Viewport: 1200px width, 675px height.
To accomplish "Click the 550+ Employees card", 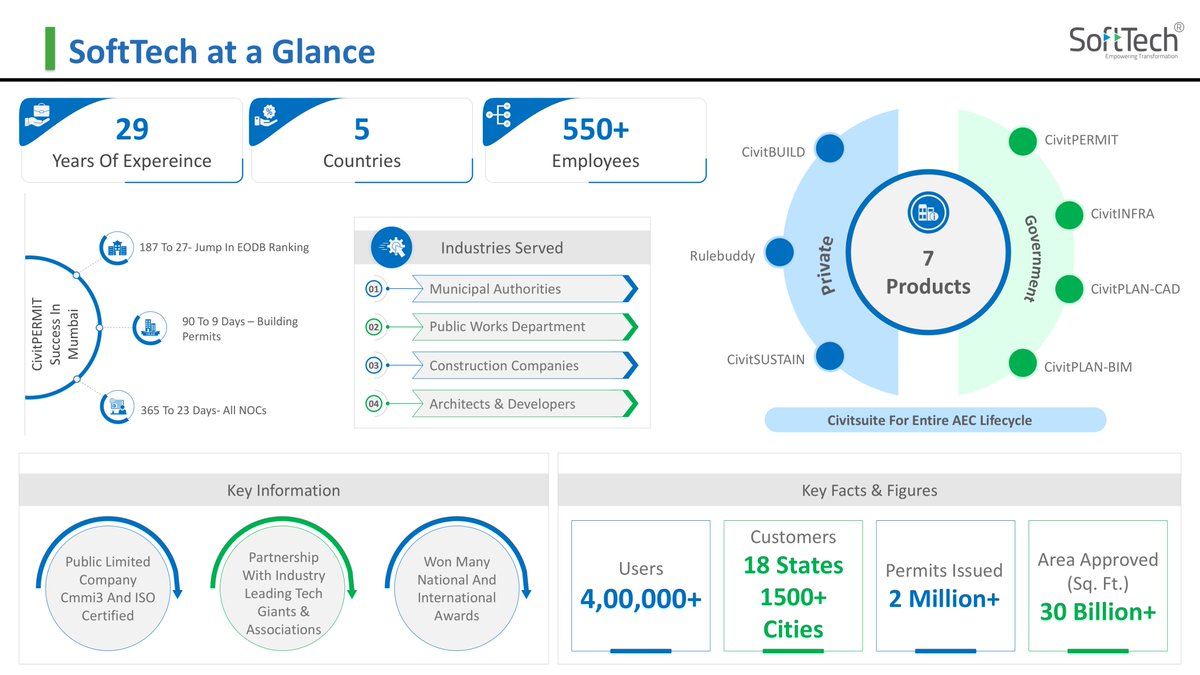I will [x=596, y=140].
